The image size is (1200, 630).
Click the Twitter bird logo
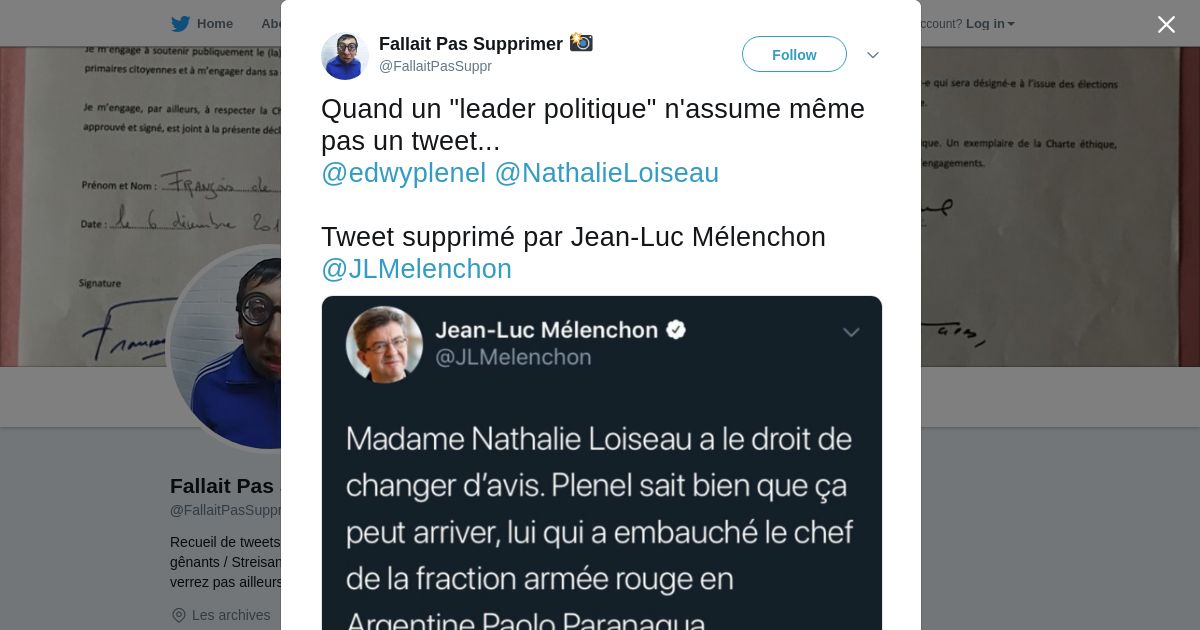coord(180,24)
